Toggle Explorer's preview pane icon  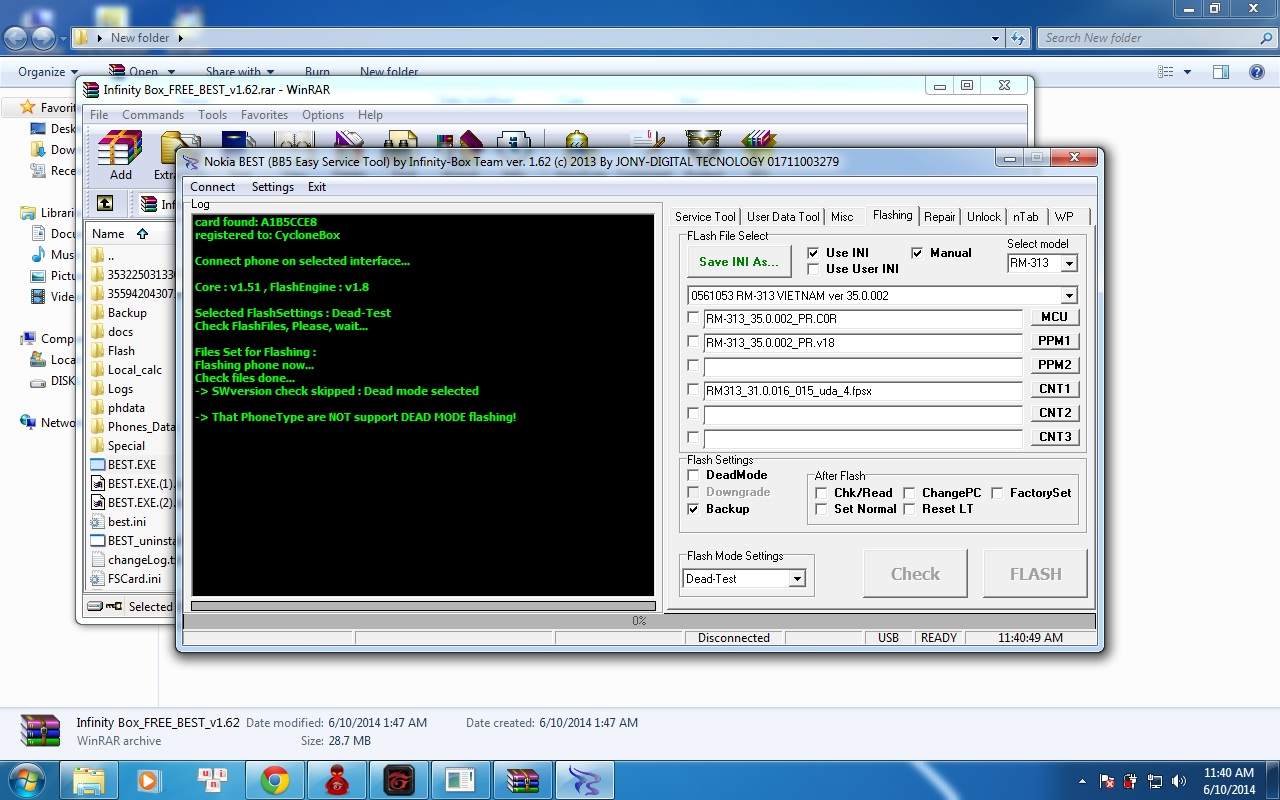coord(1220,72)
